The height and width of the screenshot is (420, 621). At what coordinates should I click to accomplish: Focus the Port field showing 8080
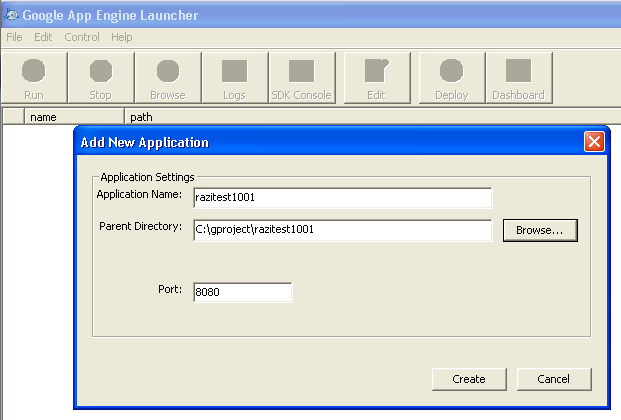pos(243,292)
